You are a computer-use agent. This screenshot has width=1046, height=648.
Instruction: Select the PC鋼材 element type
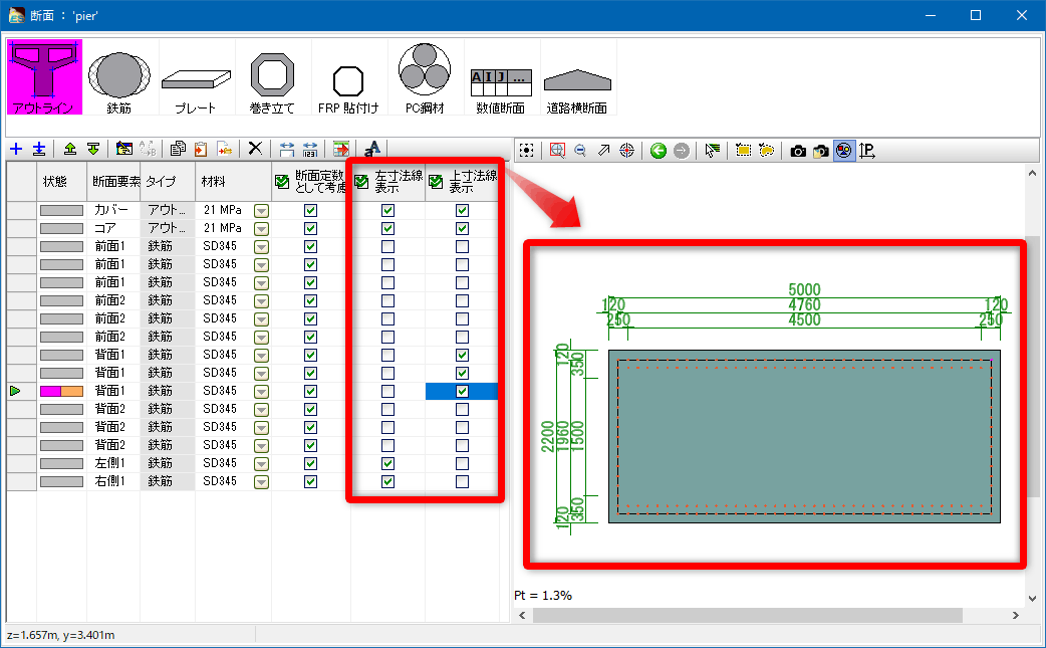pos(424,78)
